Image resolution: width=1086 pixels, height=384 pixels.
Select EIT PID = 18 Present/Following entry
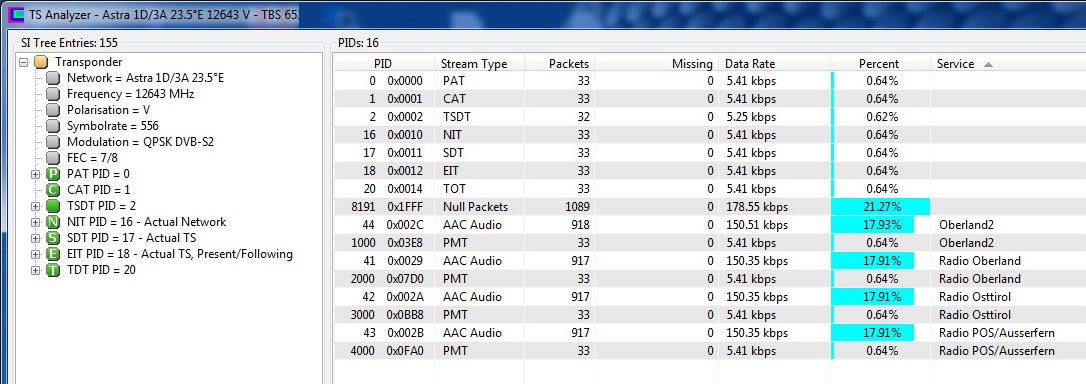(x=179, y=254)
